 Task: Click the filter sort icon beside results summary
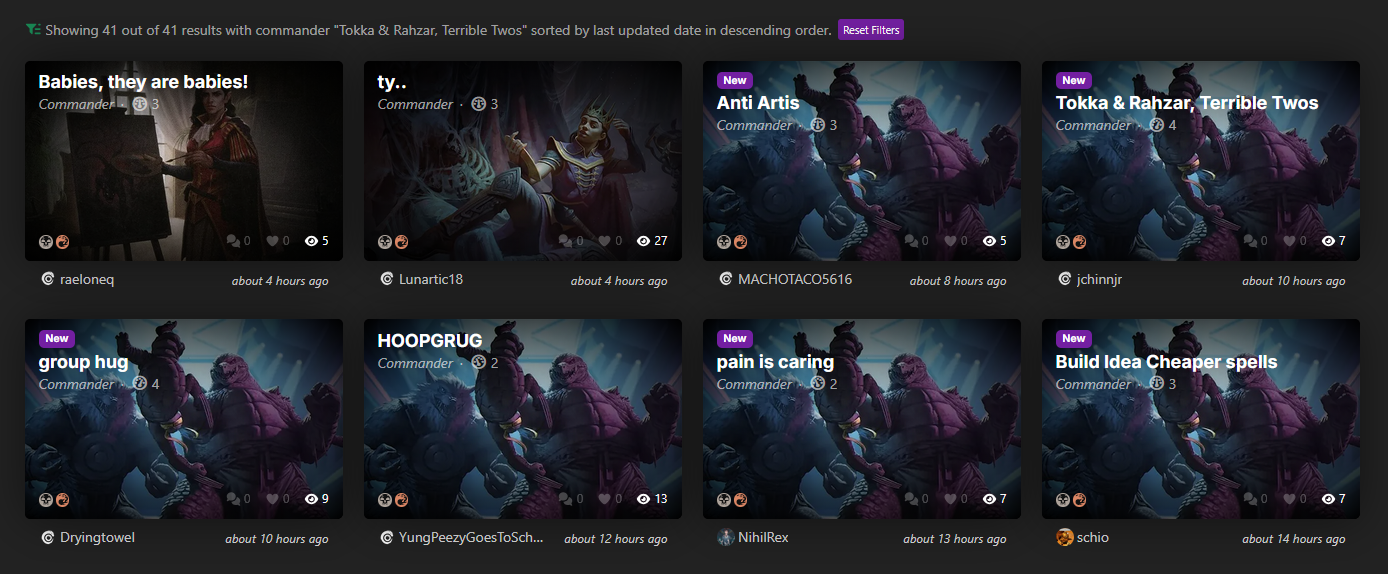(33, 30)
